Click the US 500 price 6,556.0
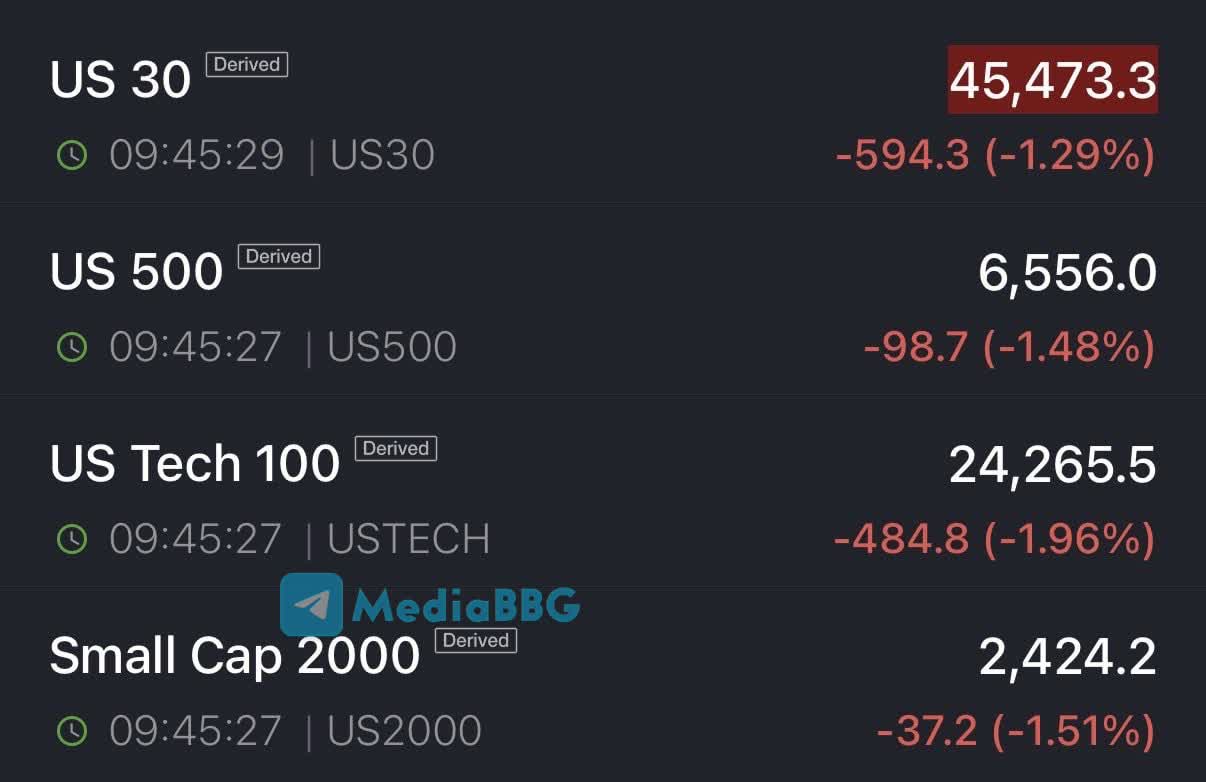 1067,272
